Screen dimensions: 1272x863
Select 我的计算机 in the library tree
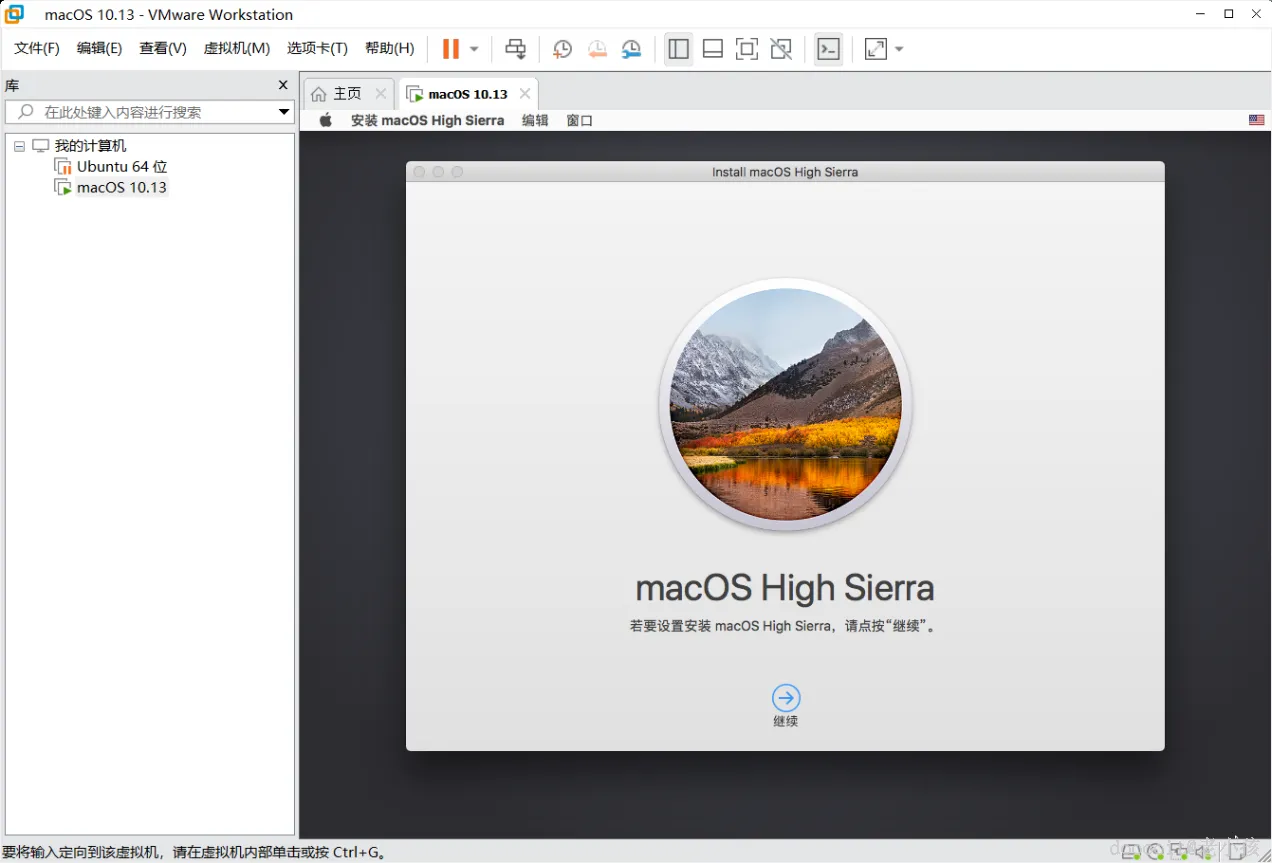[x=90, y=146]
